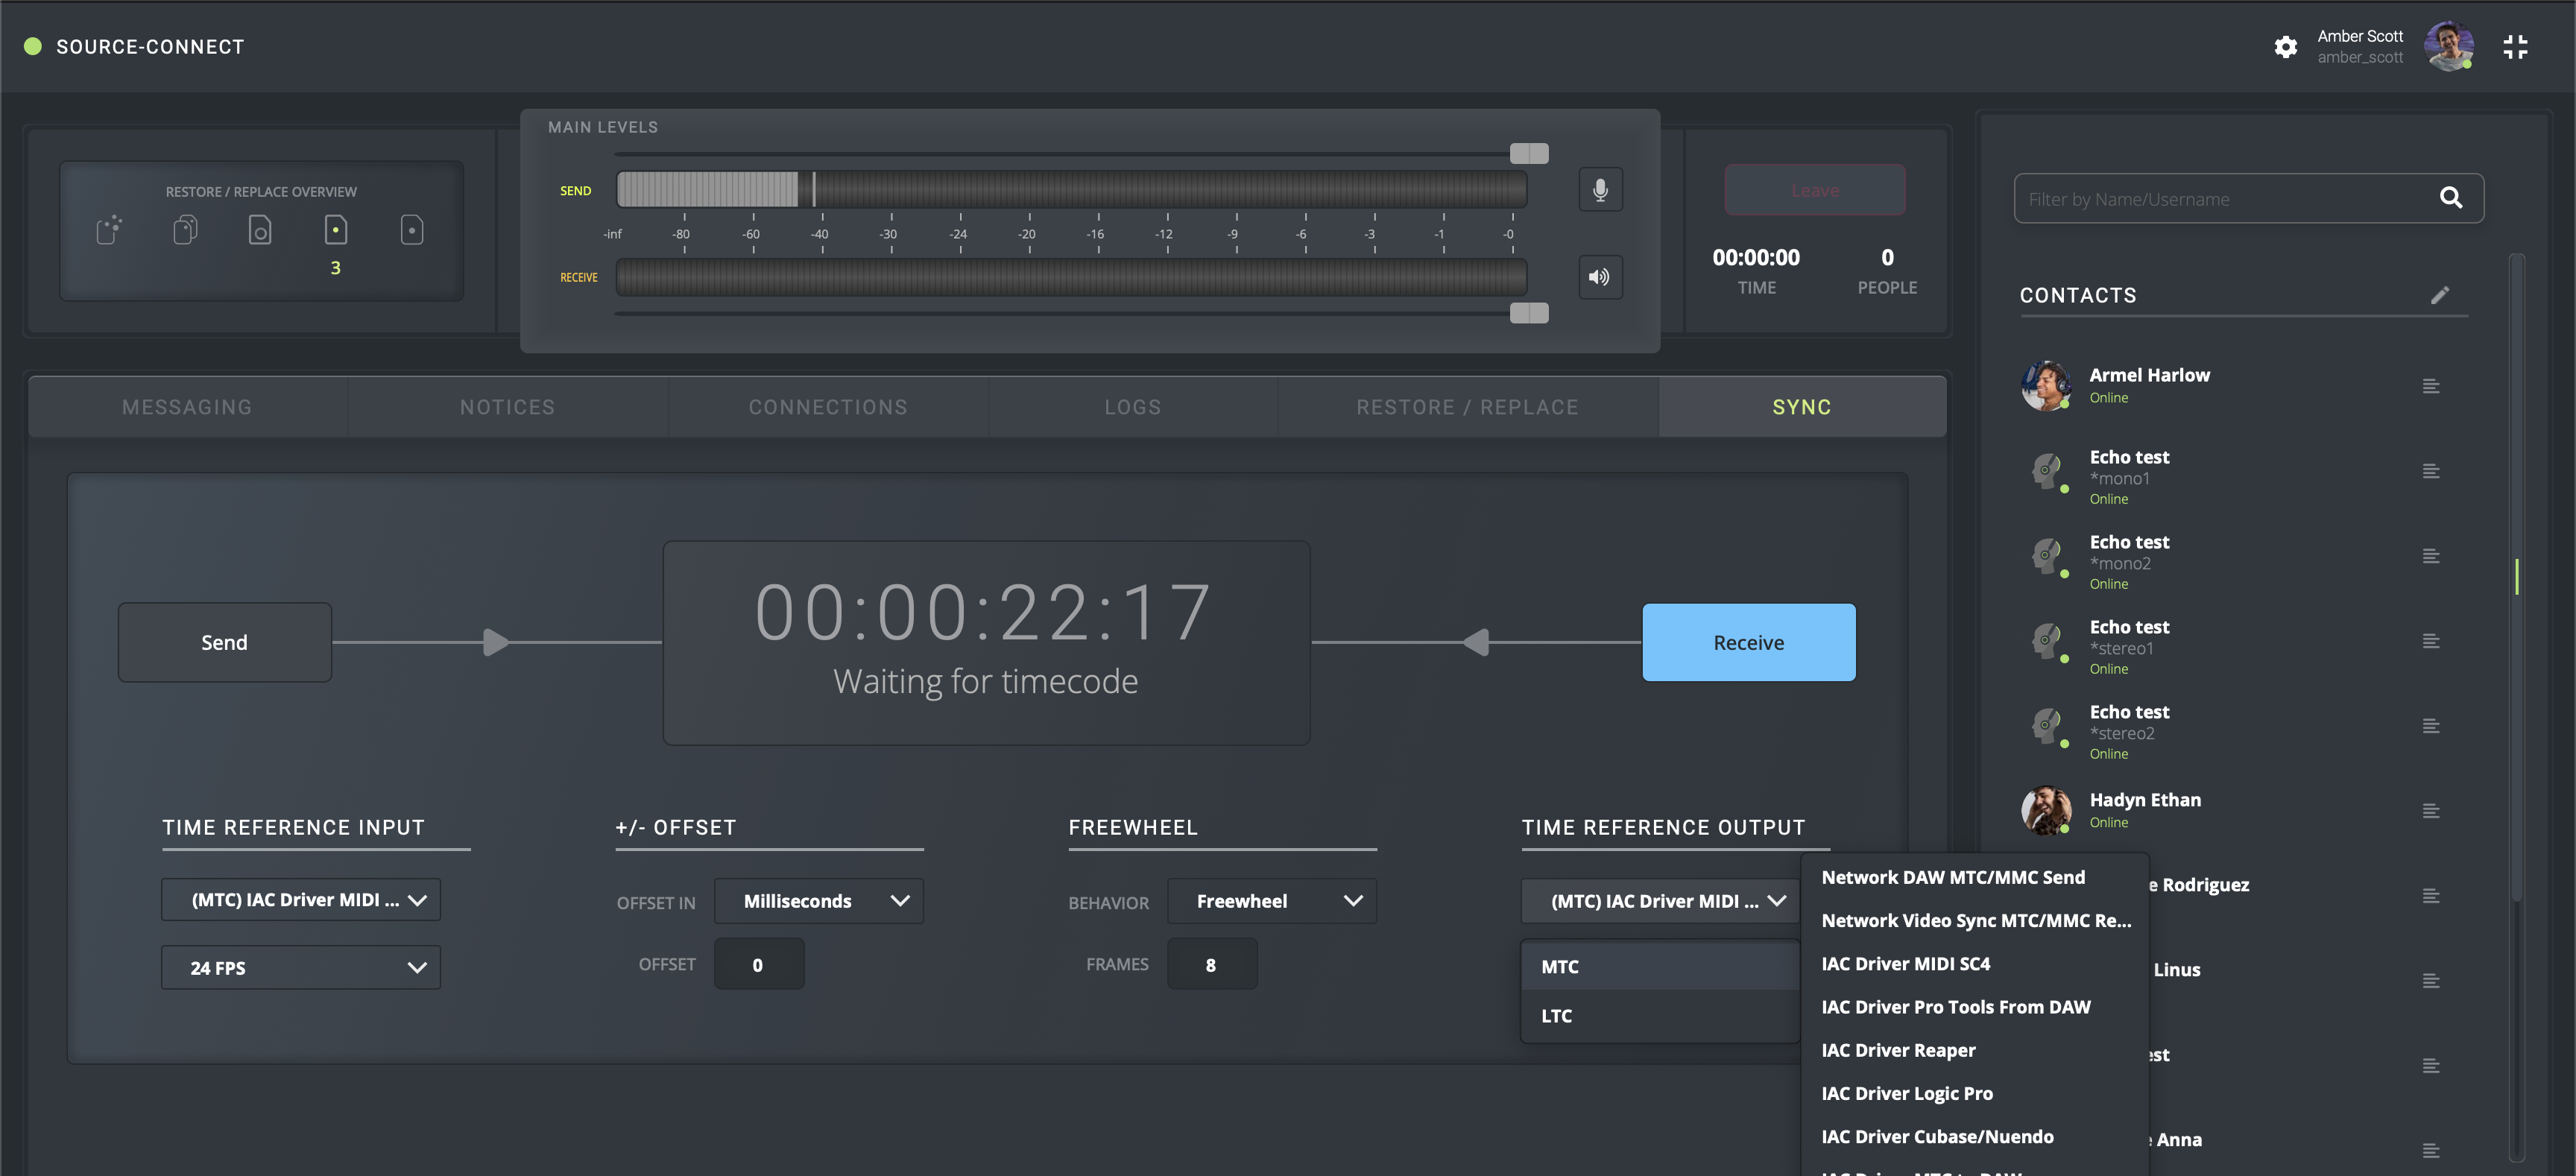Image resolution: width=2576 pixels, height=1176 pixels.
Task: Click the search magnifier icon
Action: [2450, 198]
